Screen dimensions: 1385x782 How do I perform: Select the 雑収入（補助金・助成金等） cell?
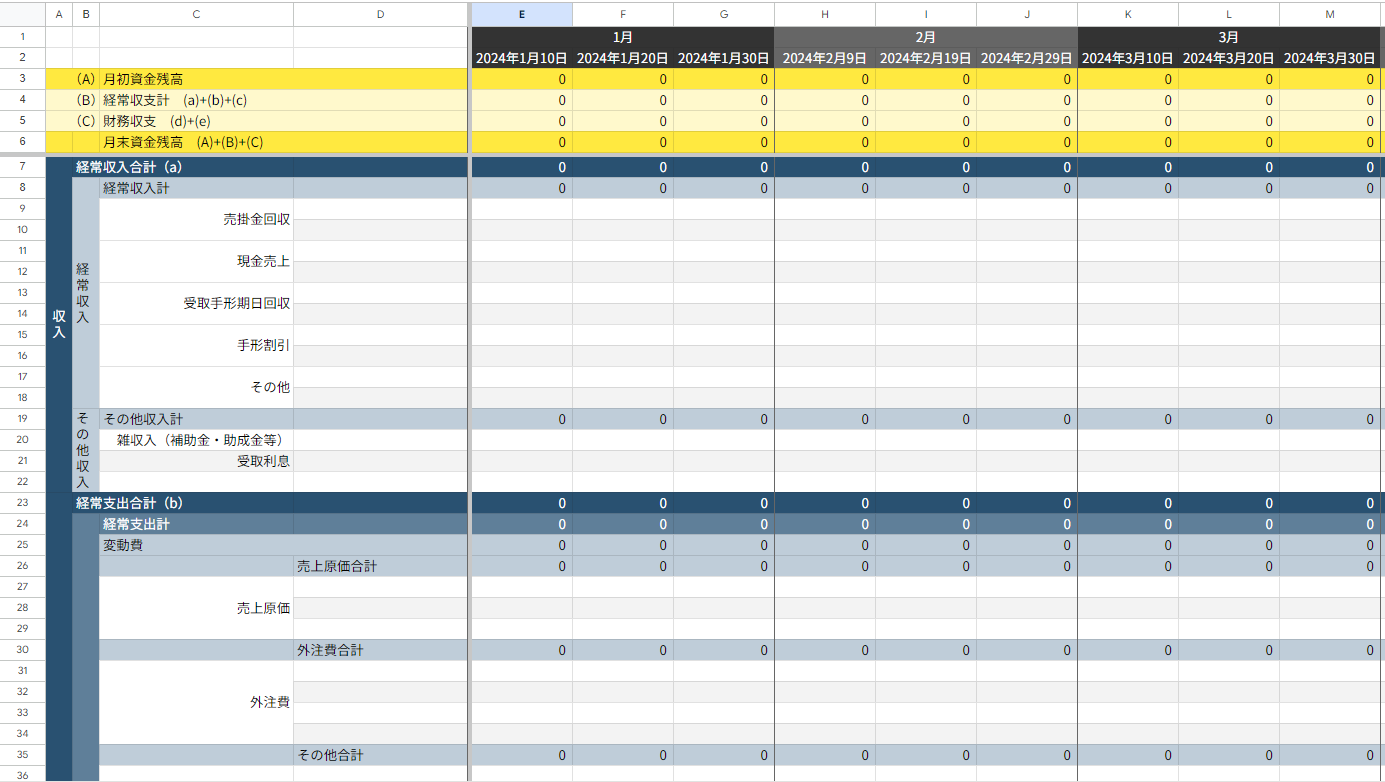pos(196,440)
